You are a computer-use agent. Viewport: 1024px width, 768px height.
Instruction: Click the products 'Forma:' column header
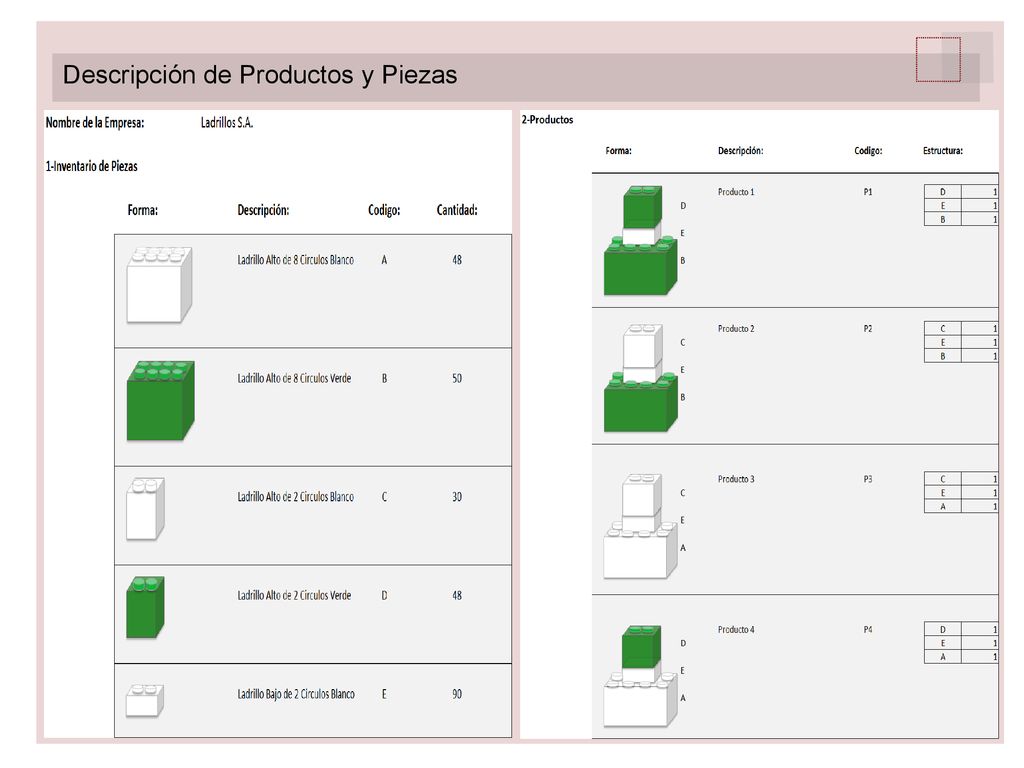[x=618, y=151]
